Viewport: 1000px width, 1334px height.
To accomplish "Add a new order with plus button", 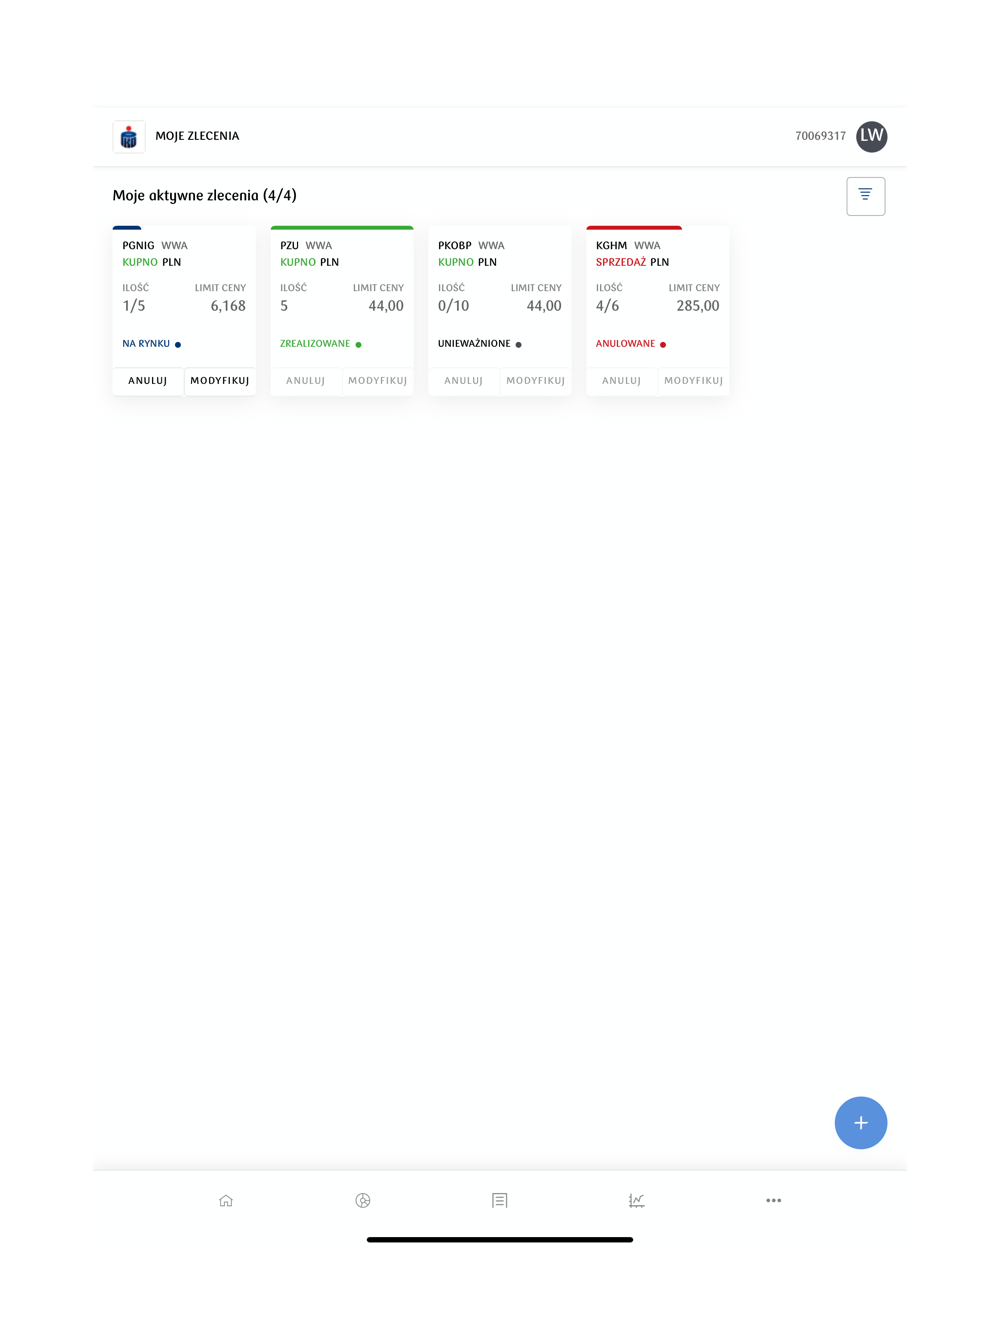I will (x=861, y=1123).
